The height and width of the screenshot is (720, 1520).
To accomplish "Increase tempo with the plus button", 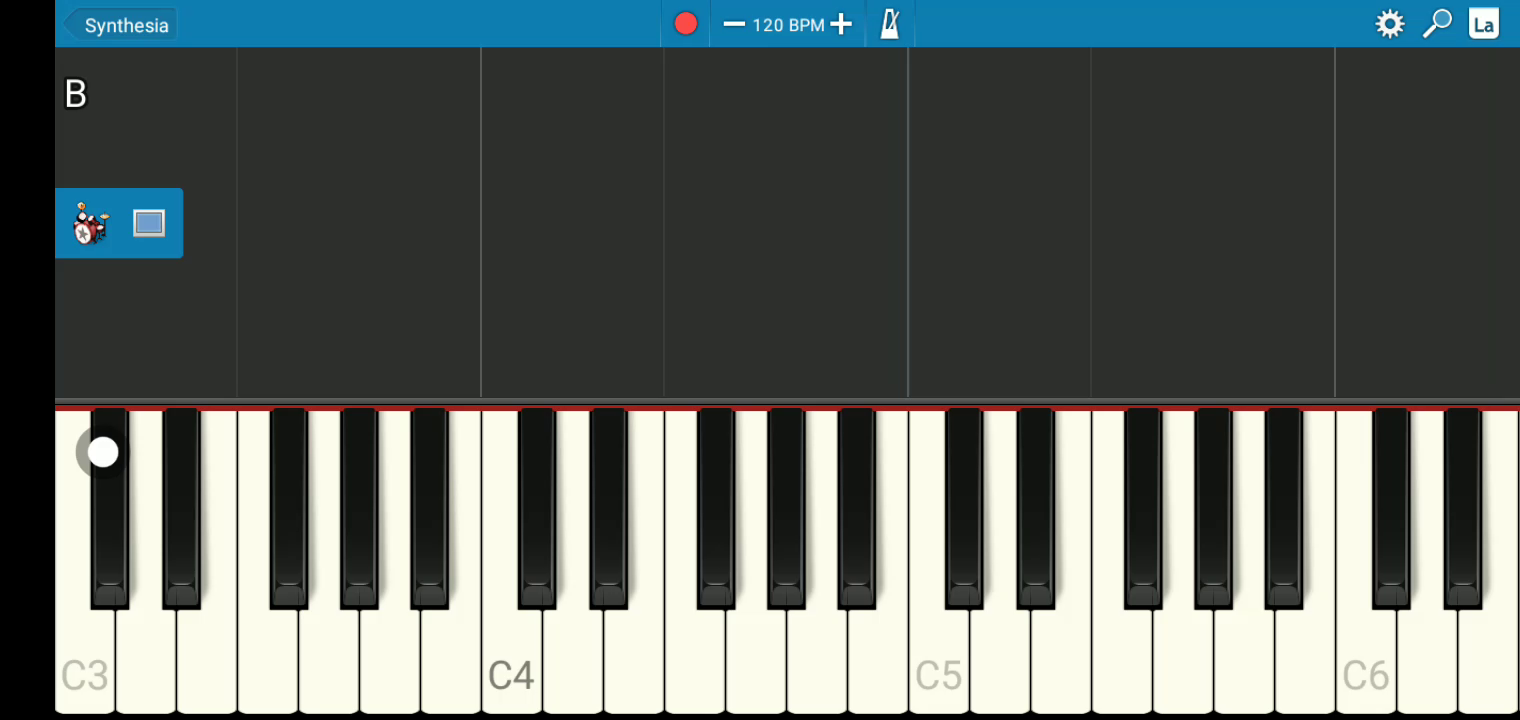I will [x=841, y=24].
